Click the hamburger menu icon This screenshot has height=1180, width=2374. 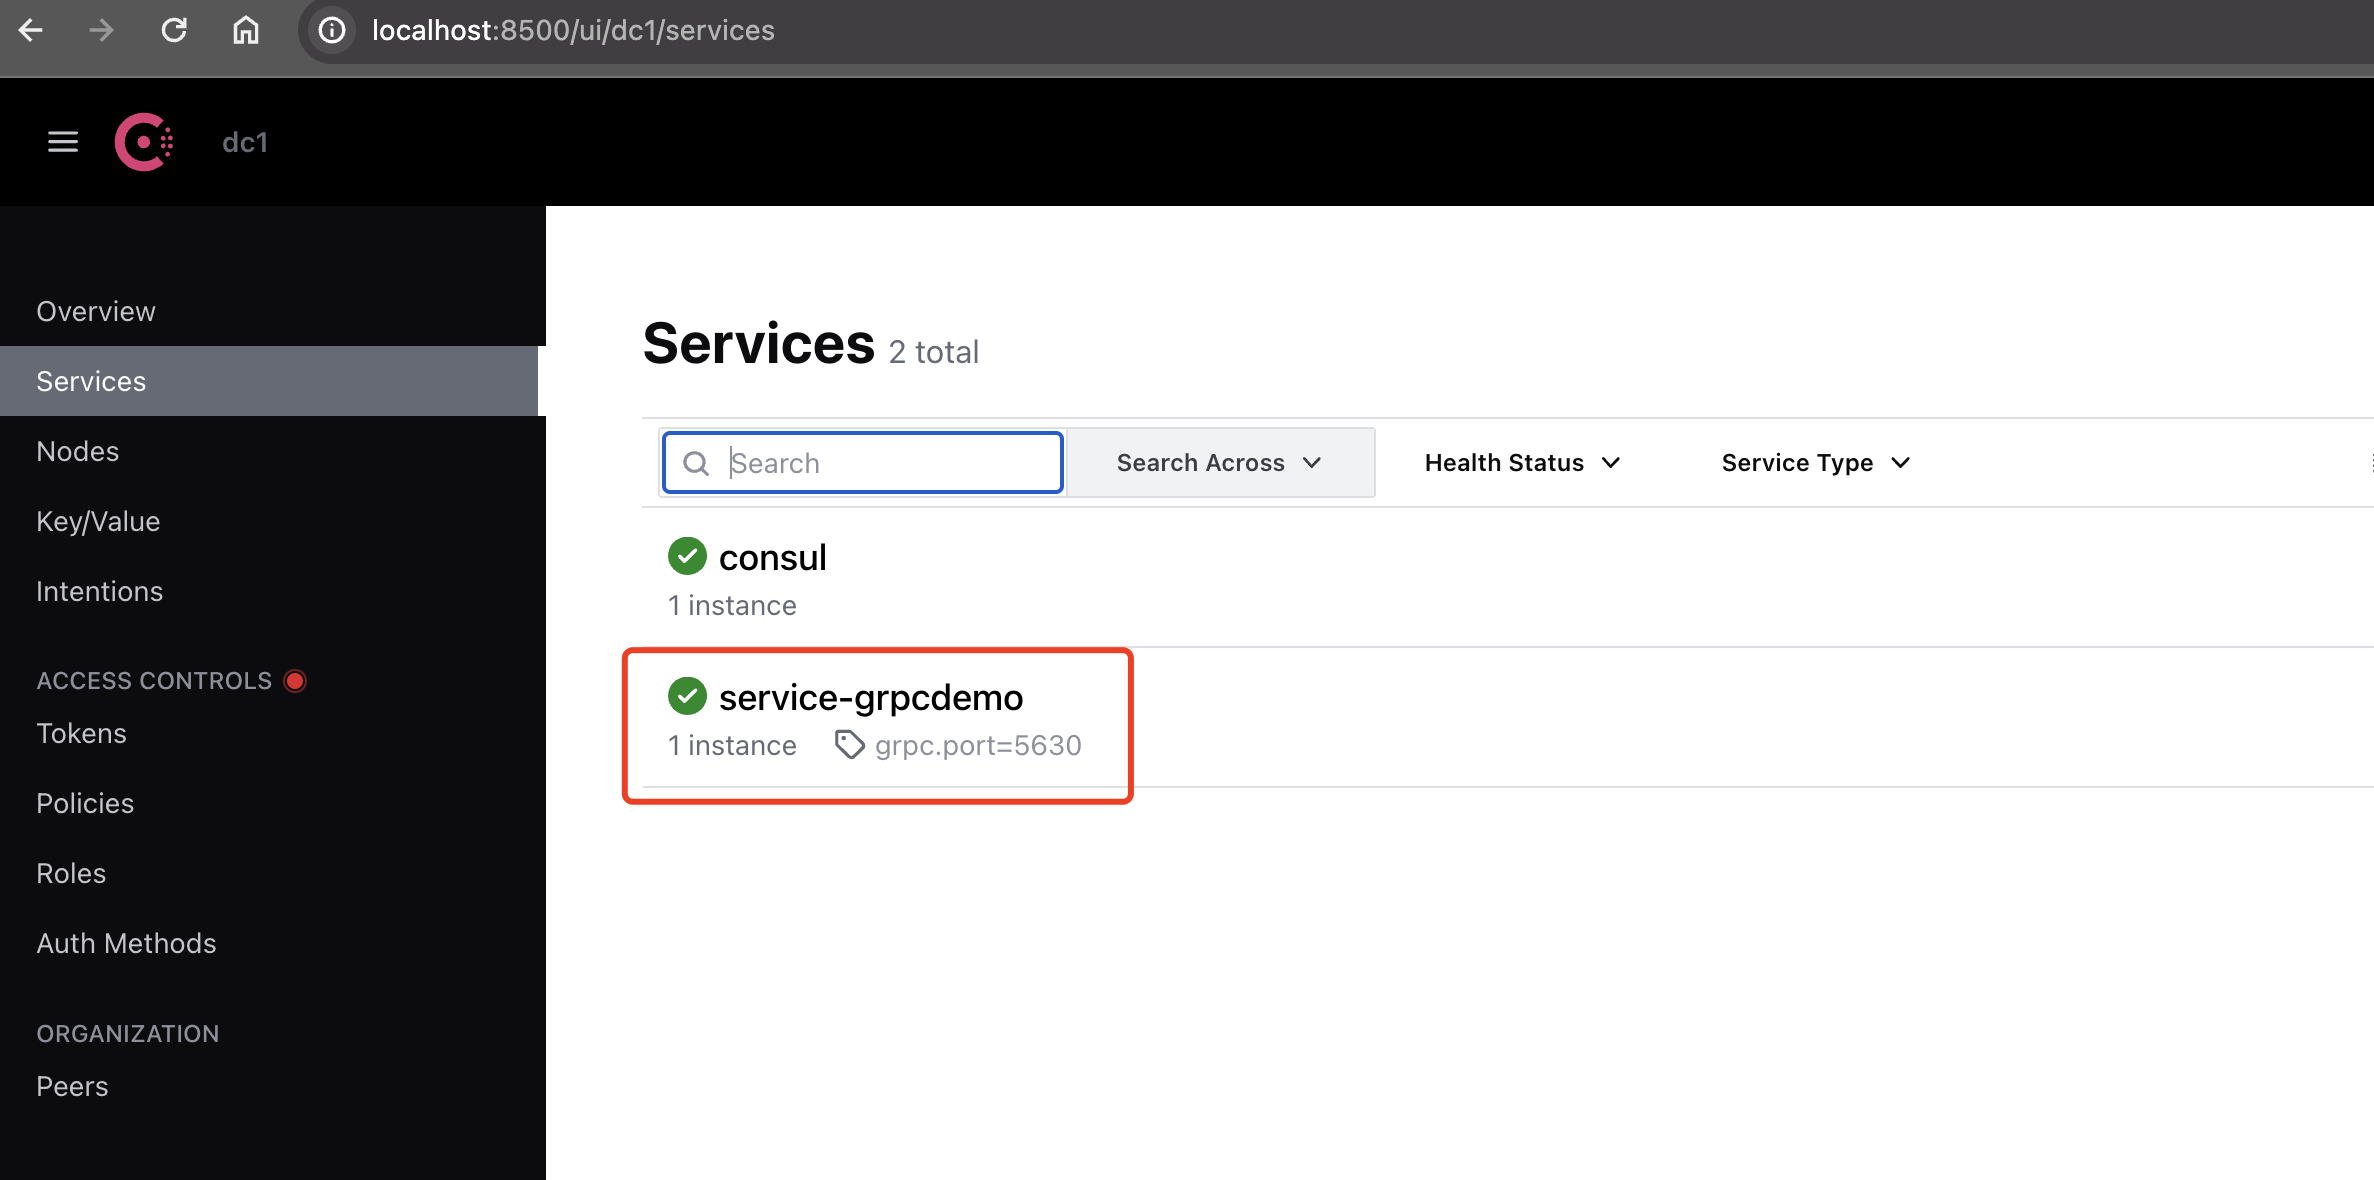[63, 142]
